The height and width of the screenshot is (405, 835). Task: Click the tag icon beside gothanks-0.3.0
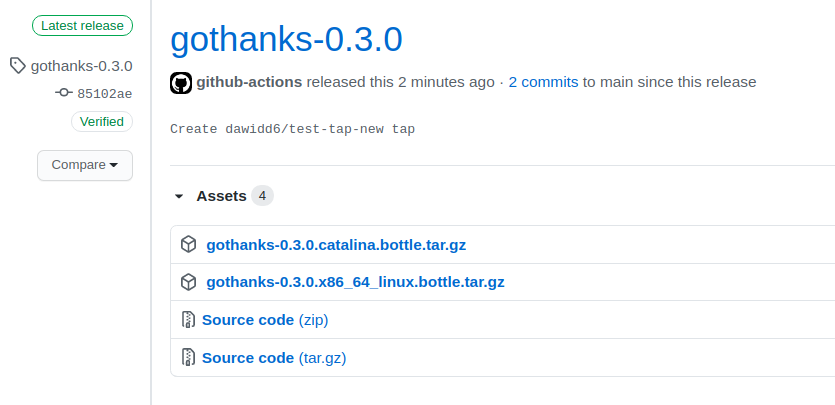coord(18,66)
